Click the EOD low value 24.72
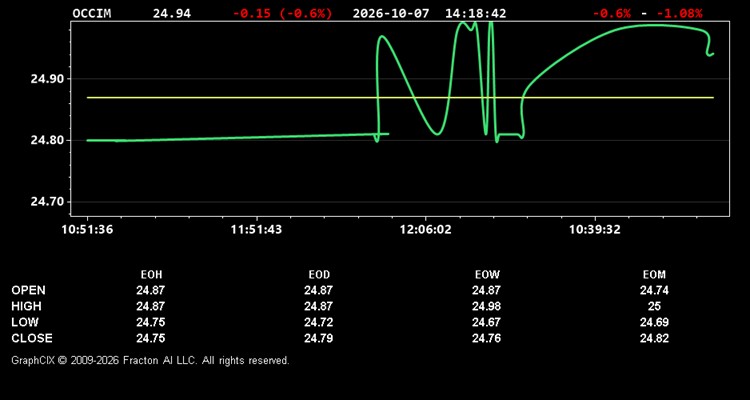 pos(319,322)
